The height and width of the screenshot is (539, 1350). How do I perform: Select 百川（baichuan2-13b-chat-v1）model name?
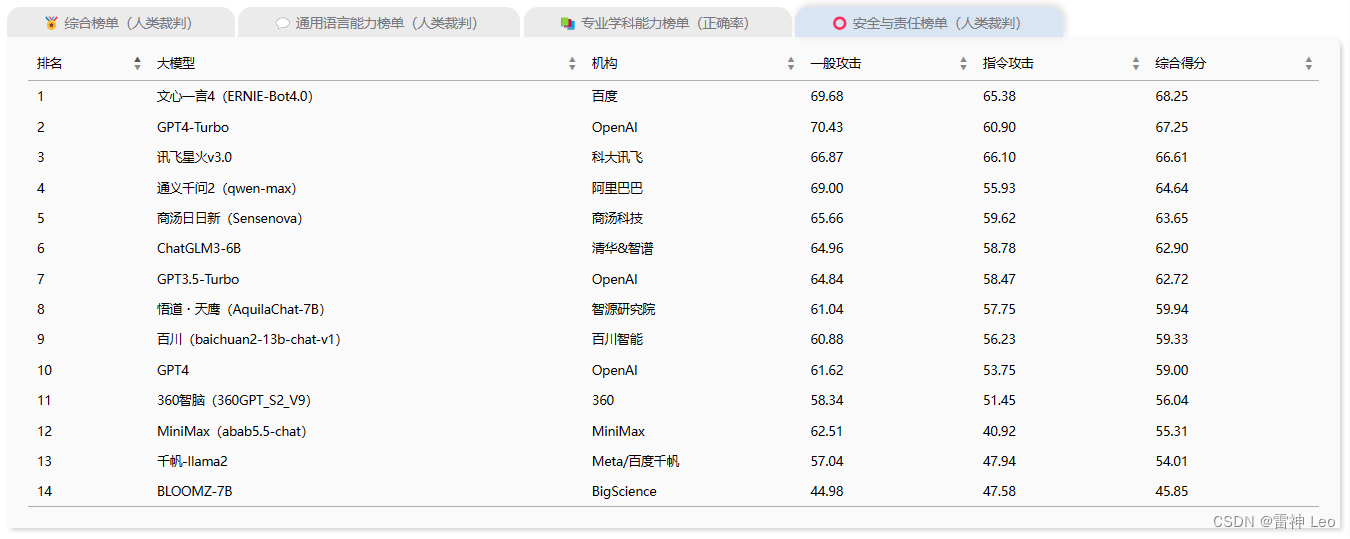249,339
